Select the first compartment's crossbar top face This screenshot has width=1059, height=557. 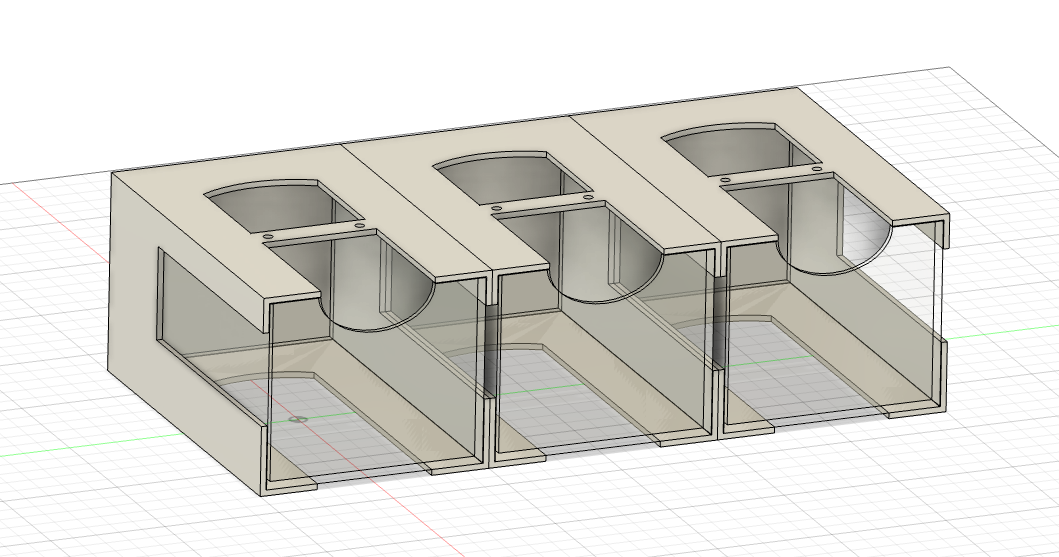[x=314, y=231]
